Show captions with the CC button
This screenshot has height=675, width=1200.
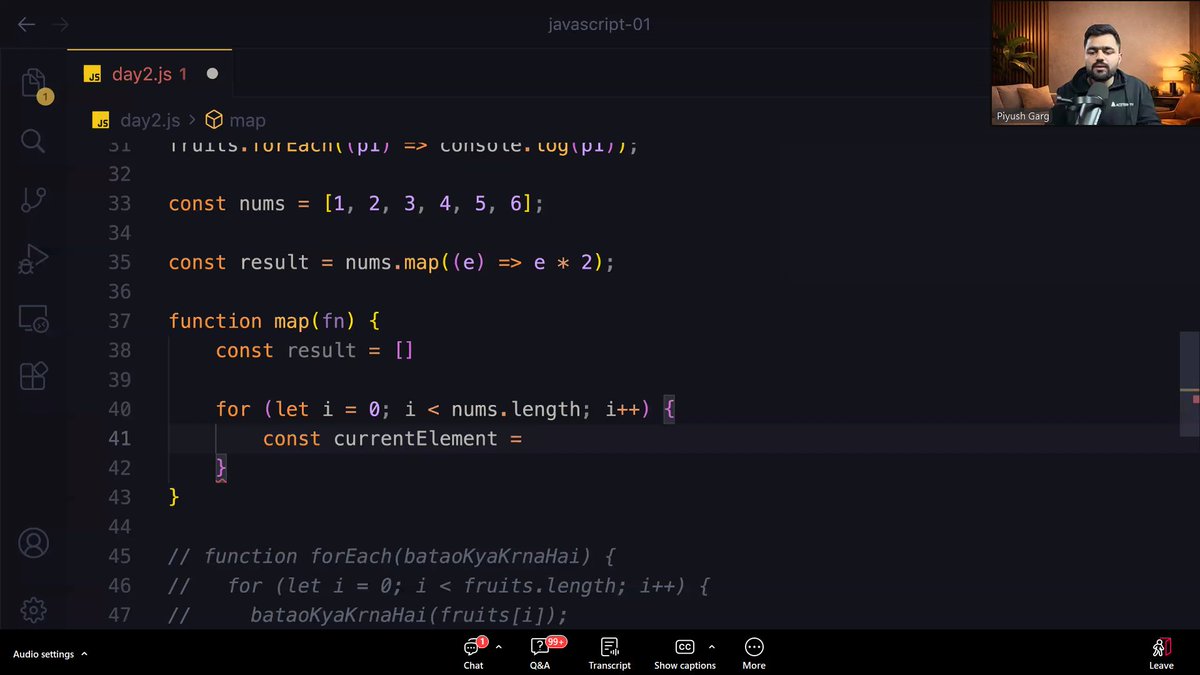click(x=685, y=653)
